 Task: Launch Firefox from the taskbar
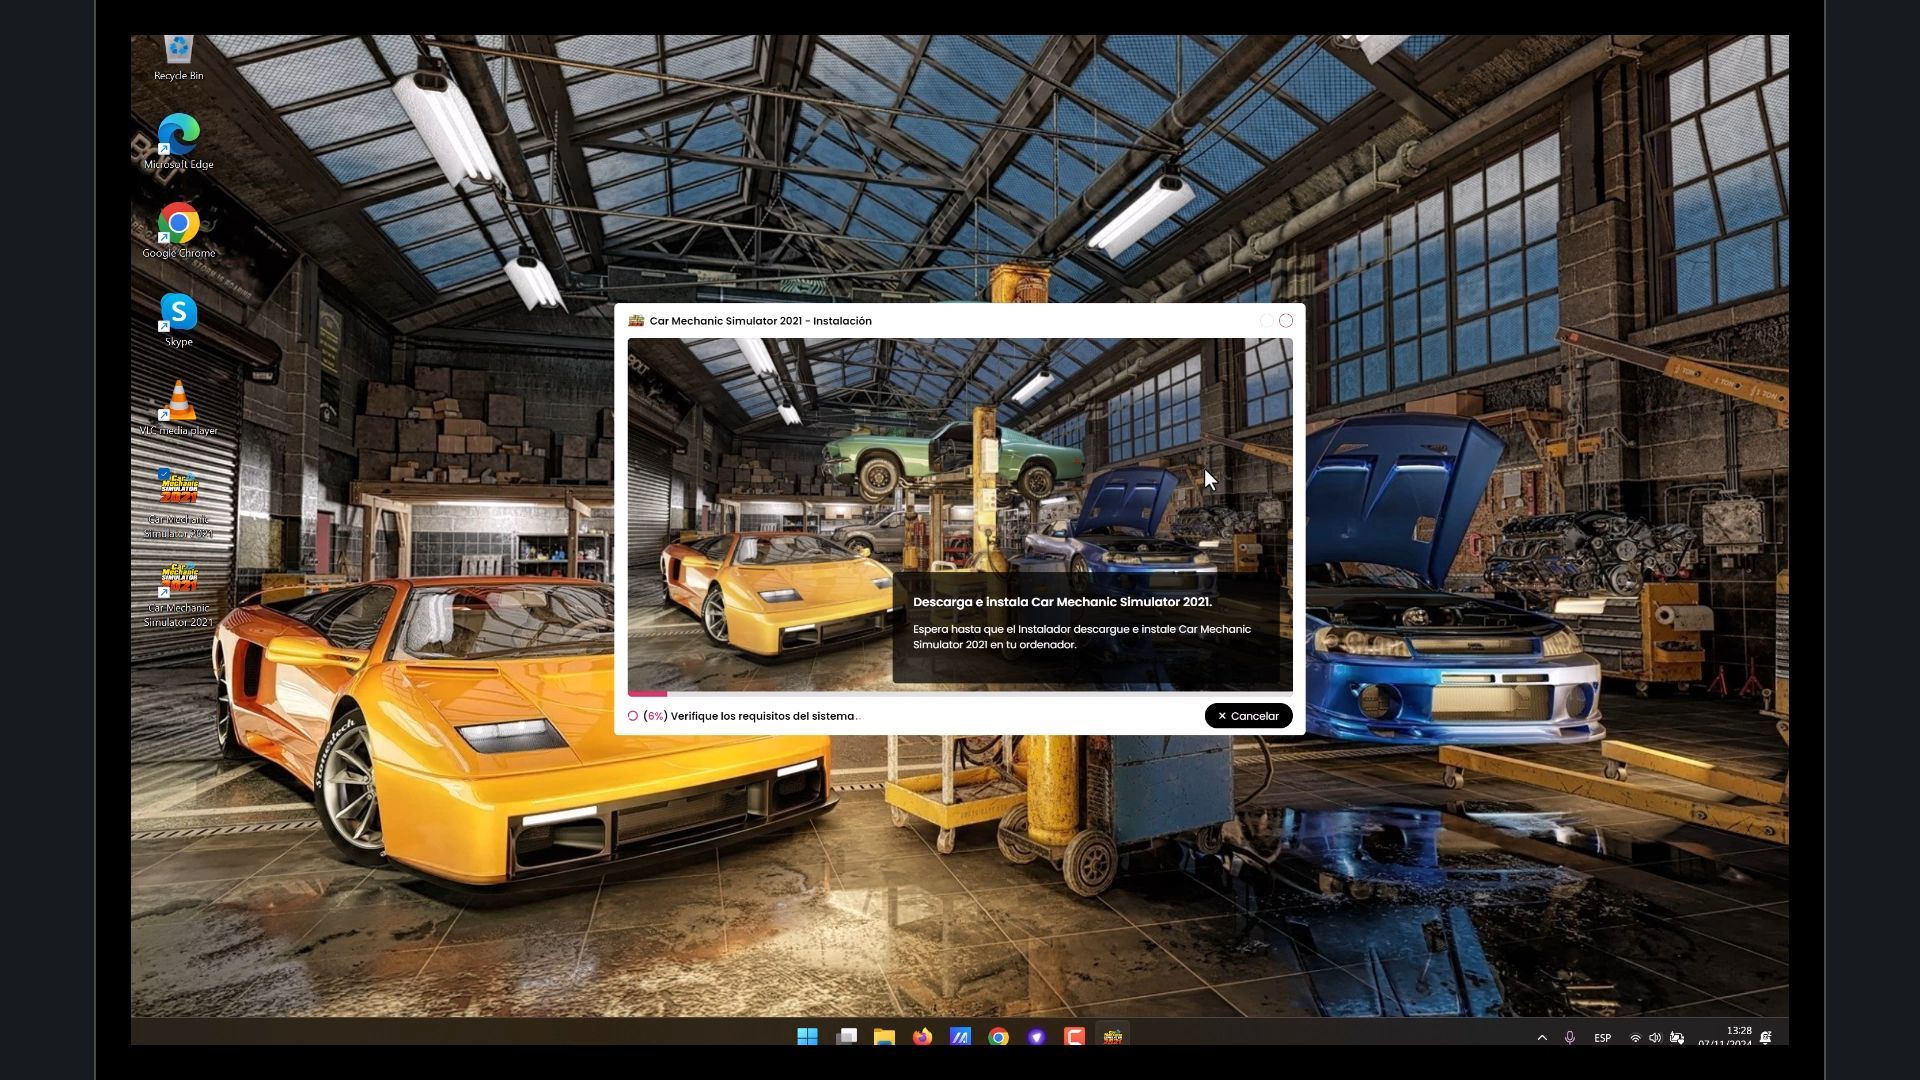[922, 1037]
